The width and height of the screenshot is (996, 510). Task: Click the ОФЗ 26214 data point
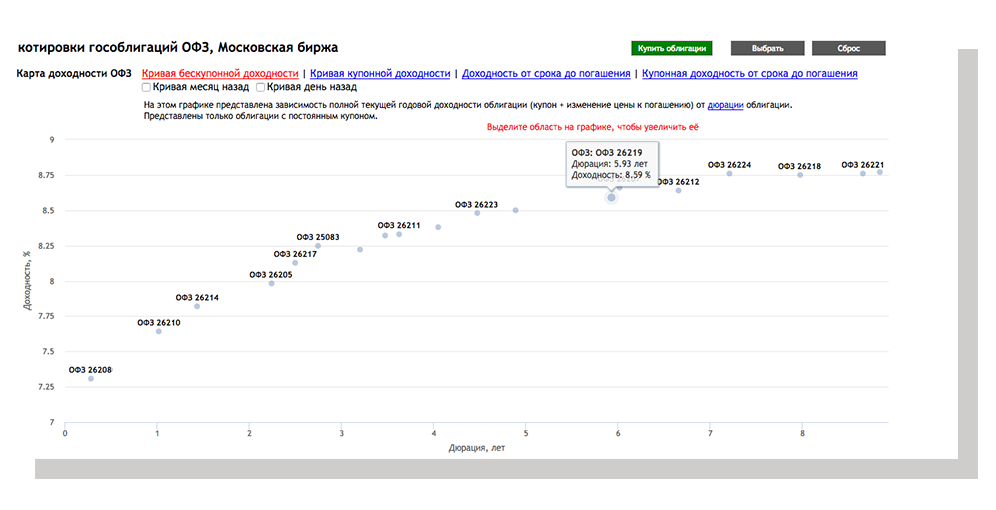(197, 306)
